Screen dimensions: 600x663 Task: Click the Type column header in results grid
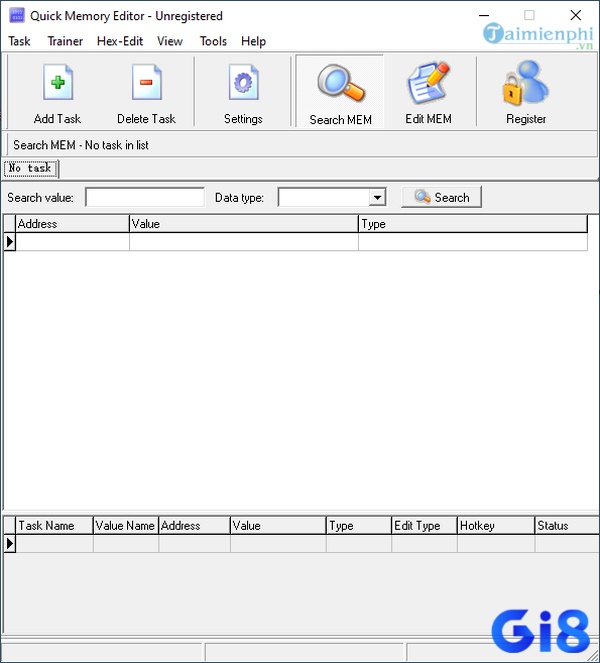[473, 224]
